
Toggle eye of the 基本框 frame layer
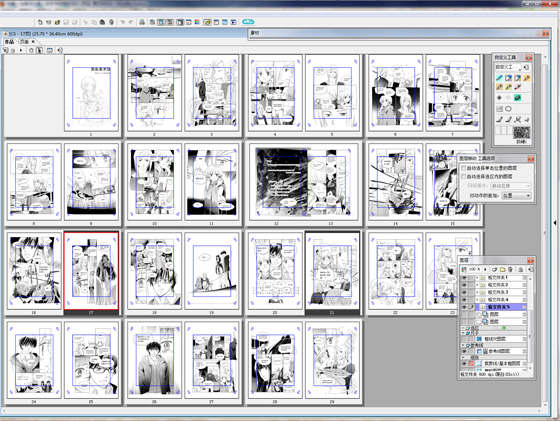point(464,364)
